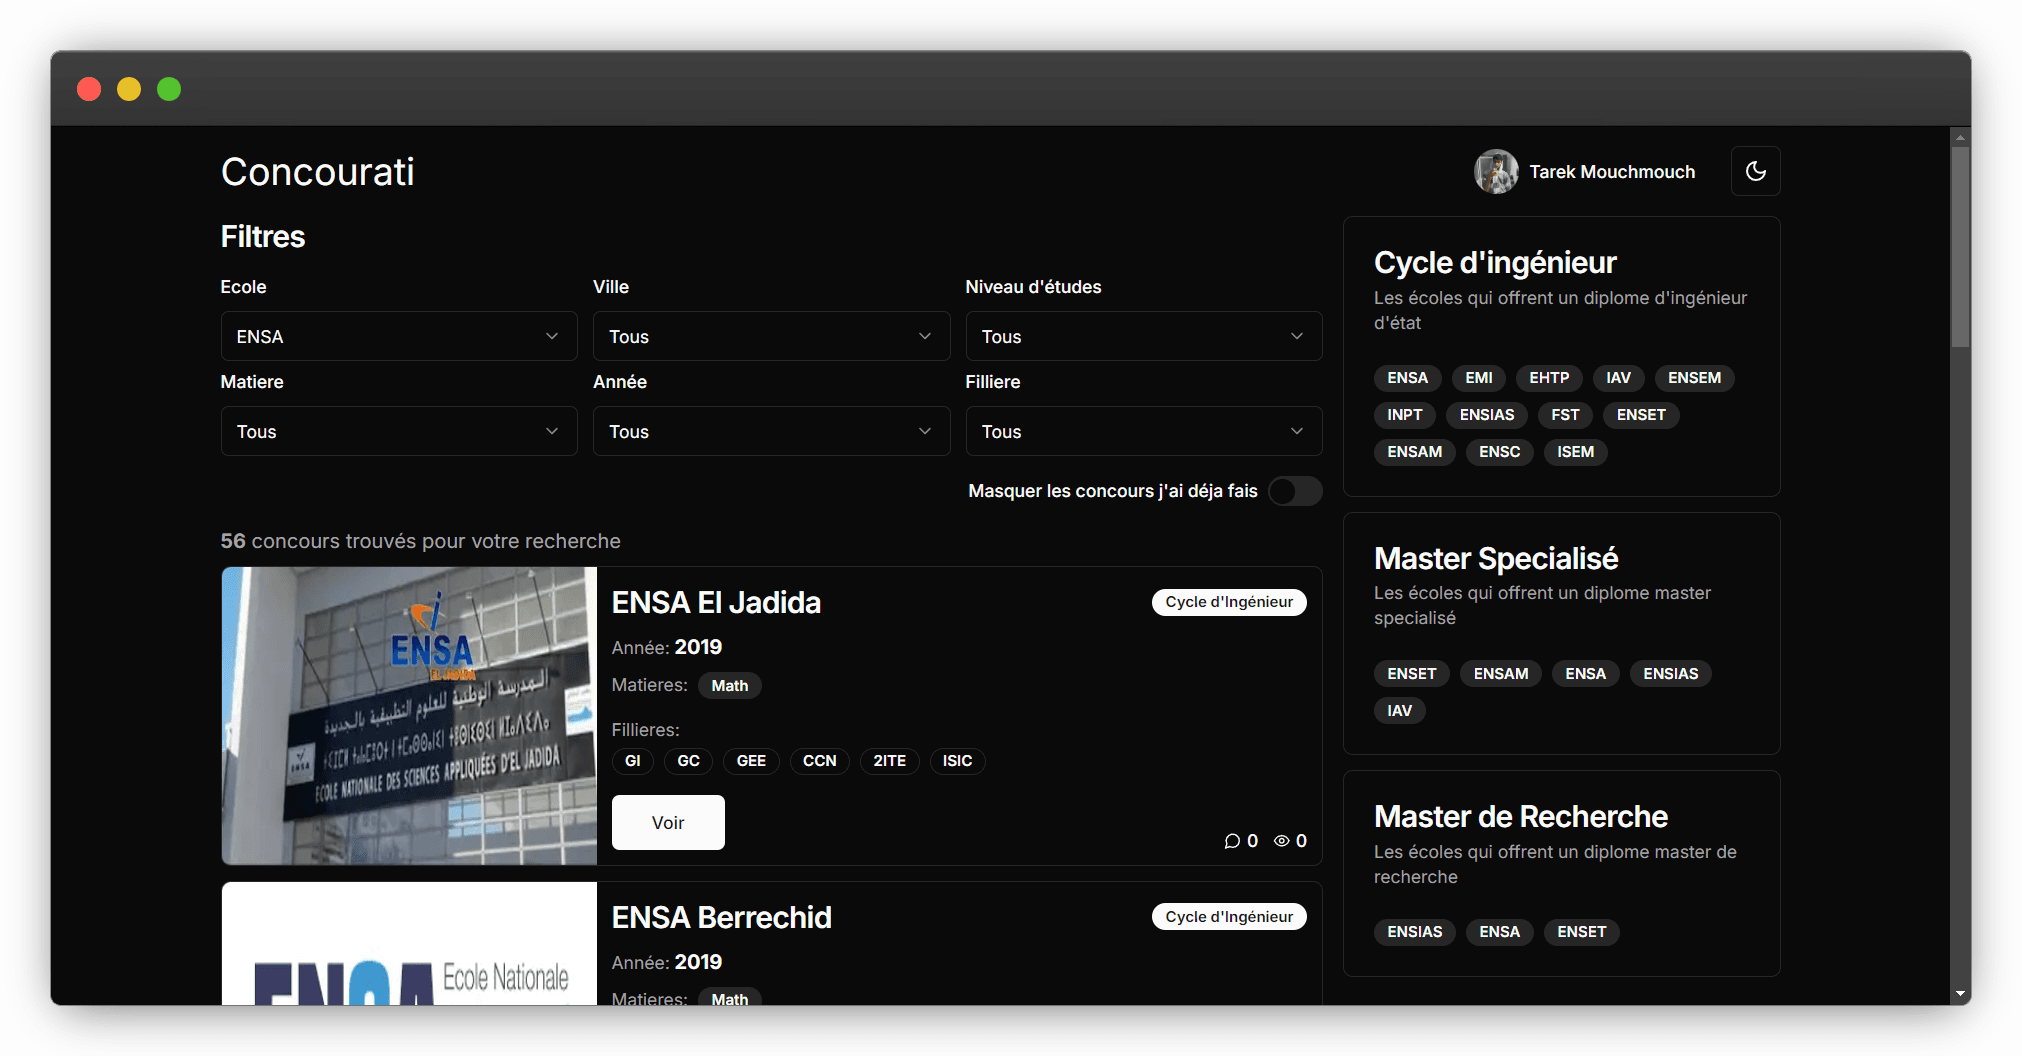
Task: Open the Ville dropdown
Action: [771, 336]
